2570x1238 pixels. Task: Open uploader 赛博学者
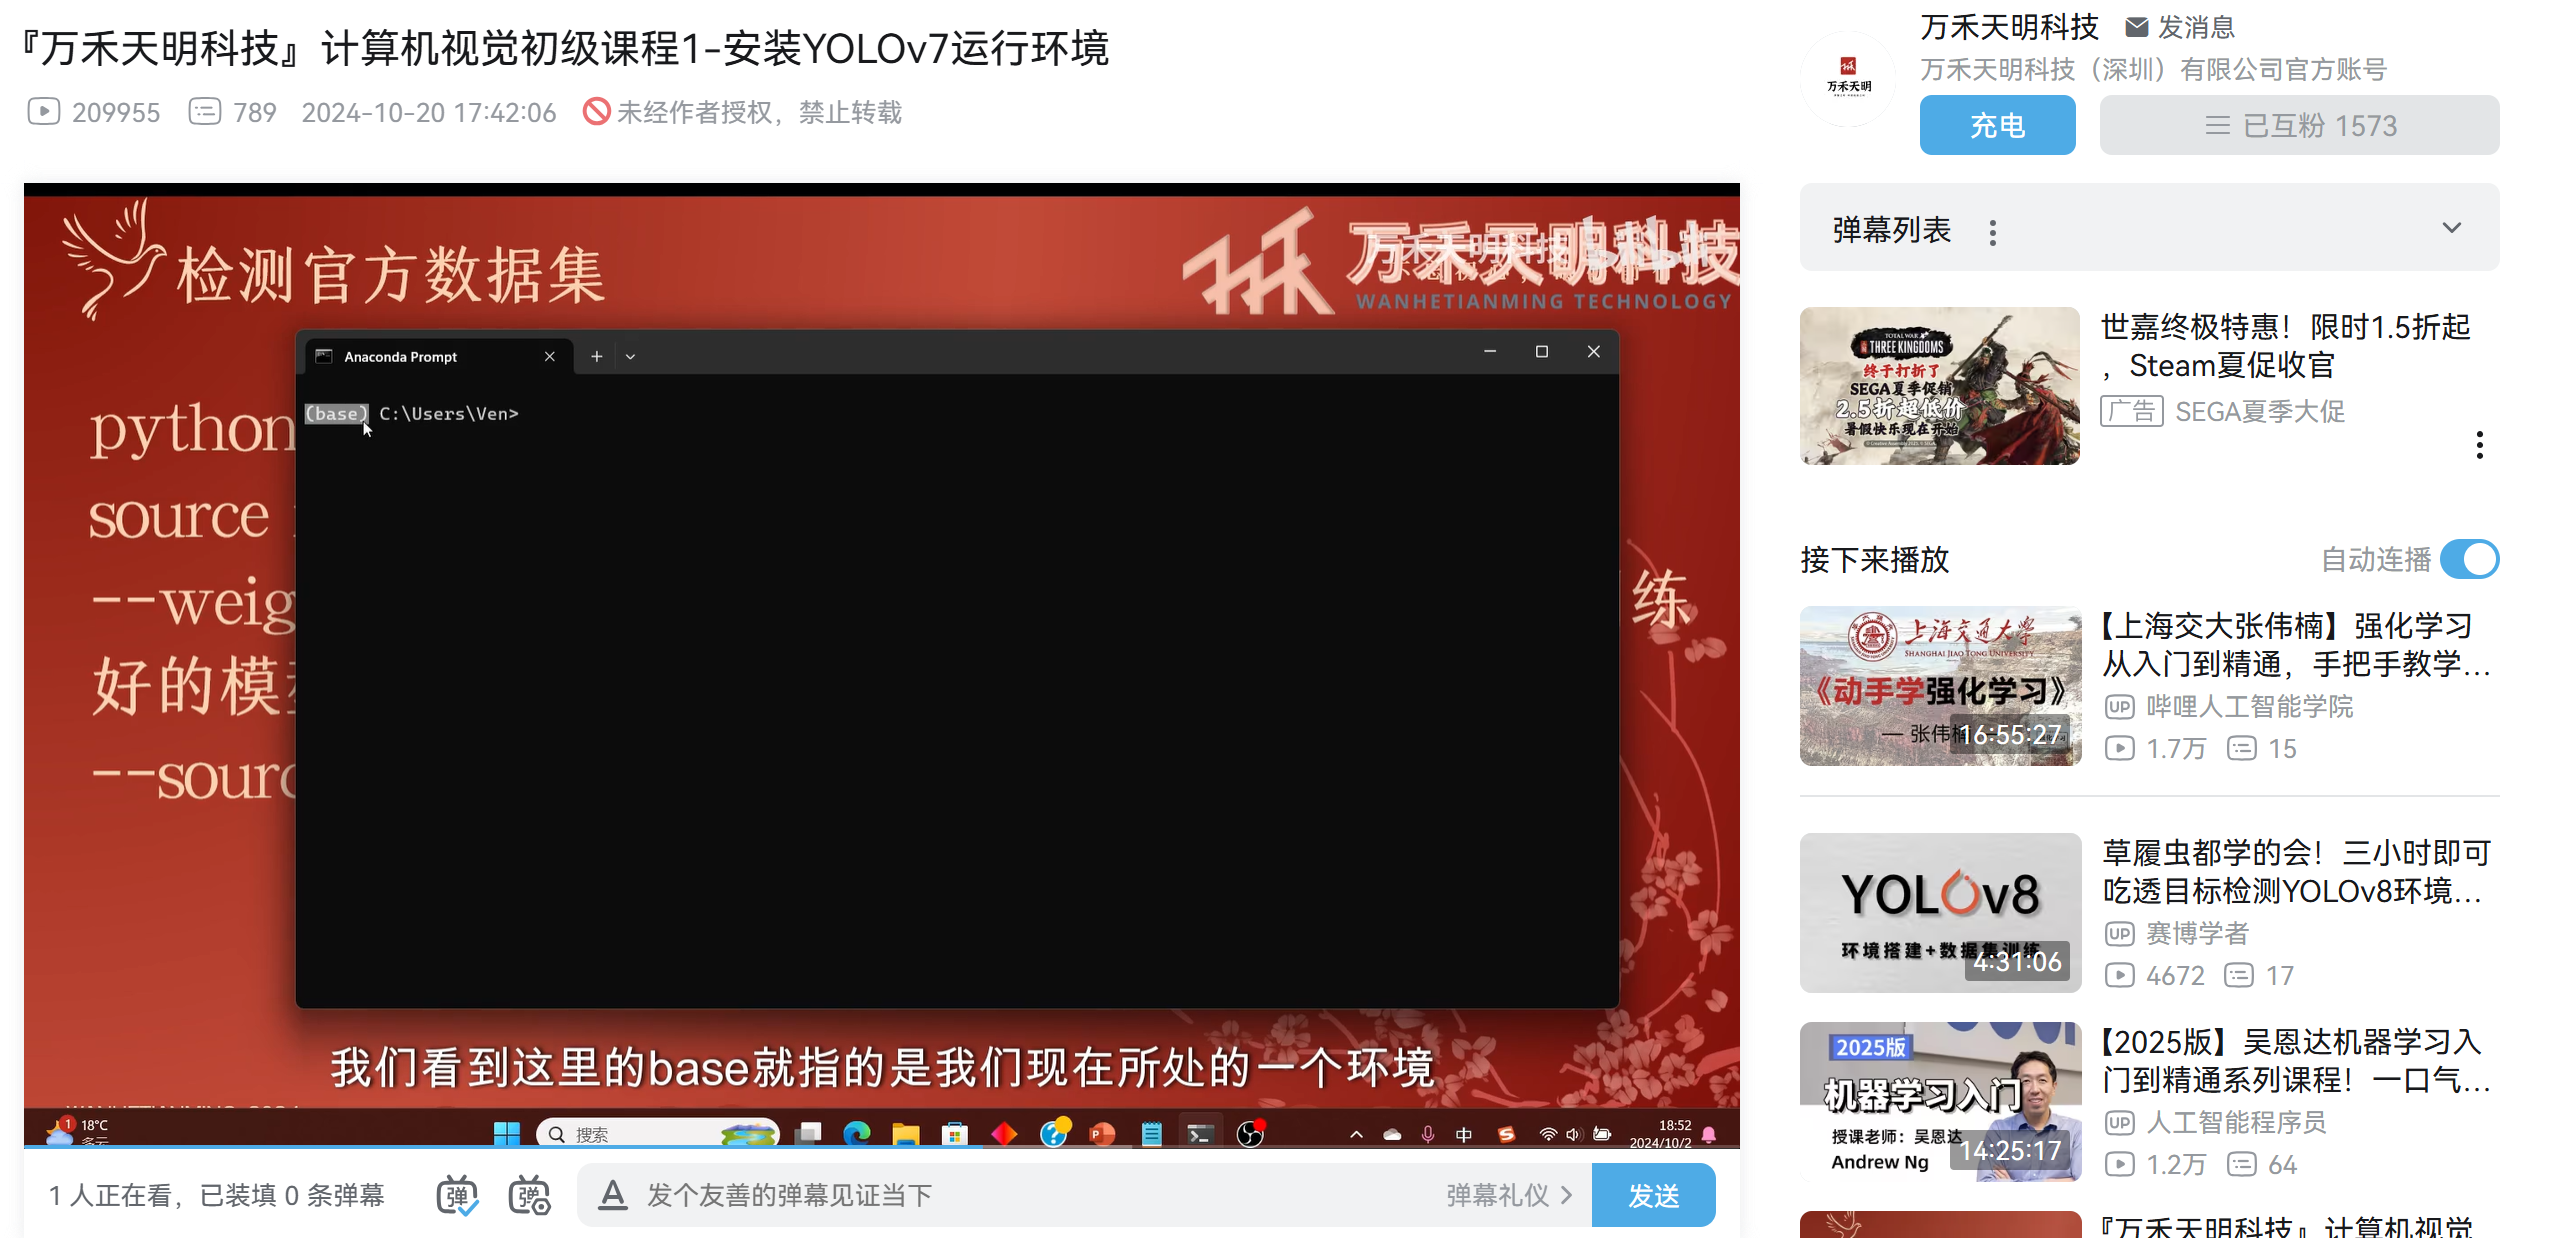pyautogui.click(x=2196, y=933)
